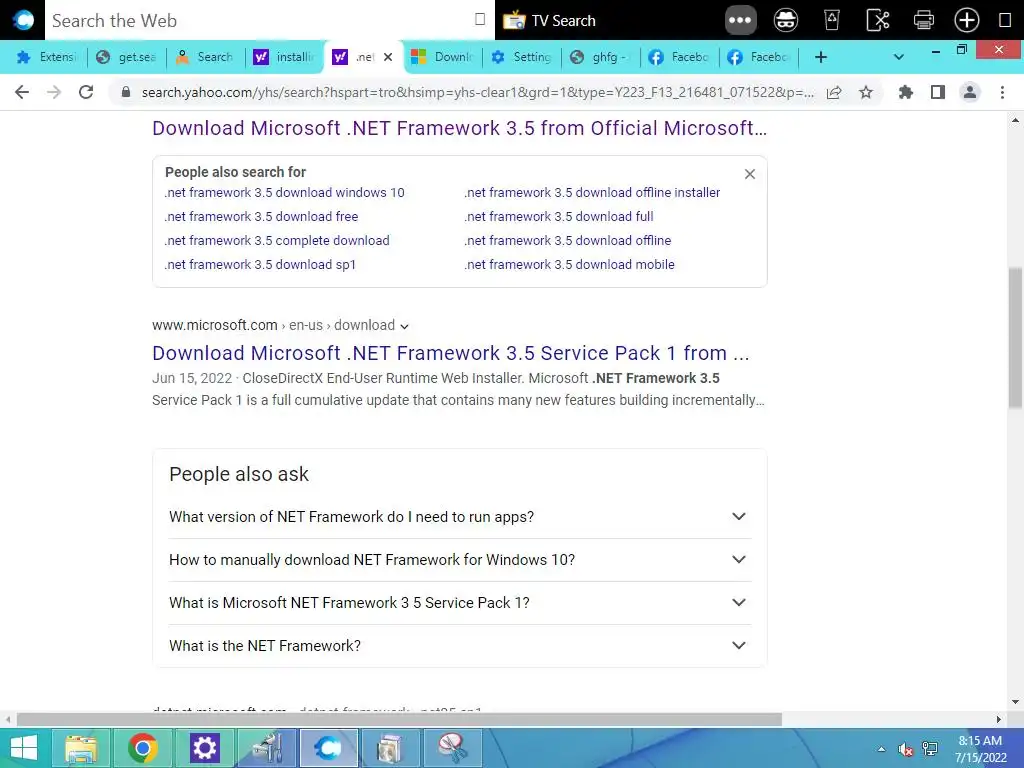Switch to the ghfg tab
The width and height of the screenshot is (1024, 768).
point(600,57)
